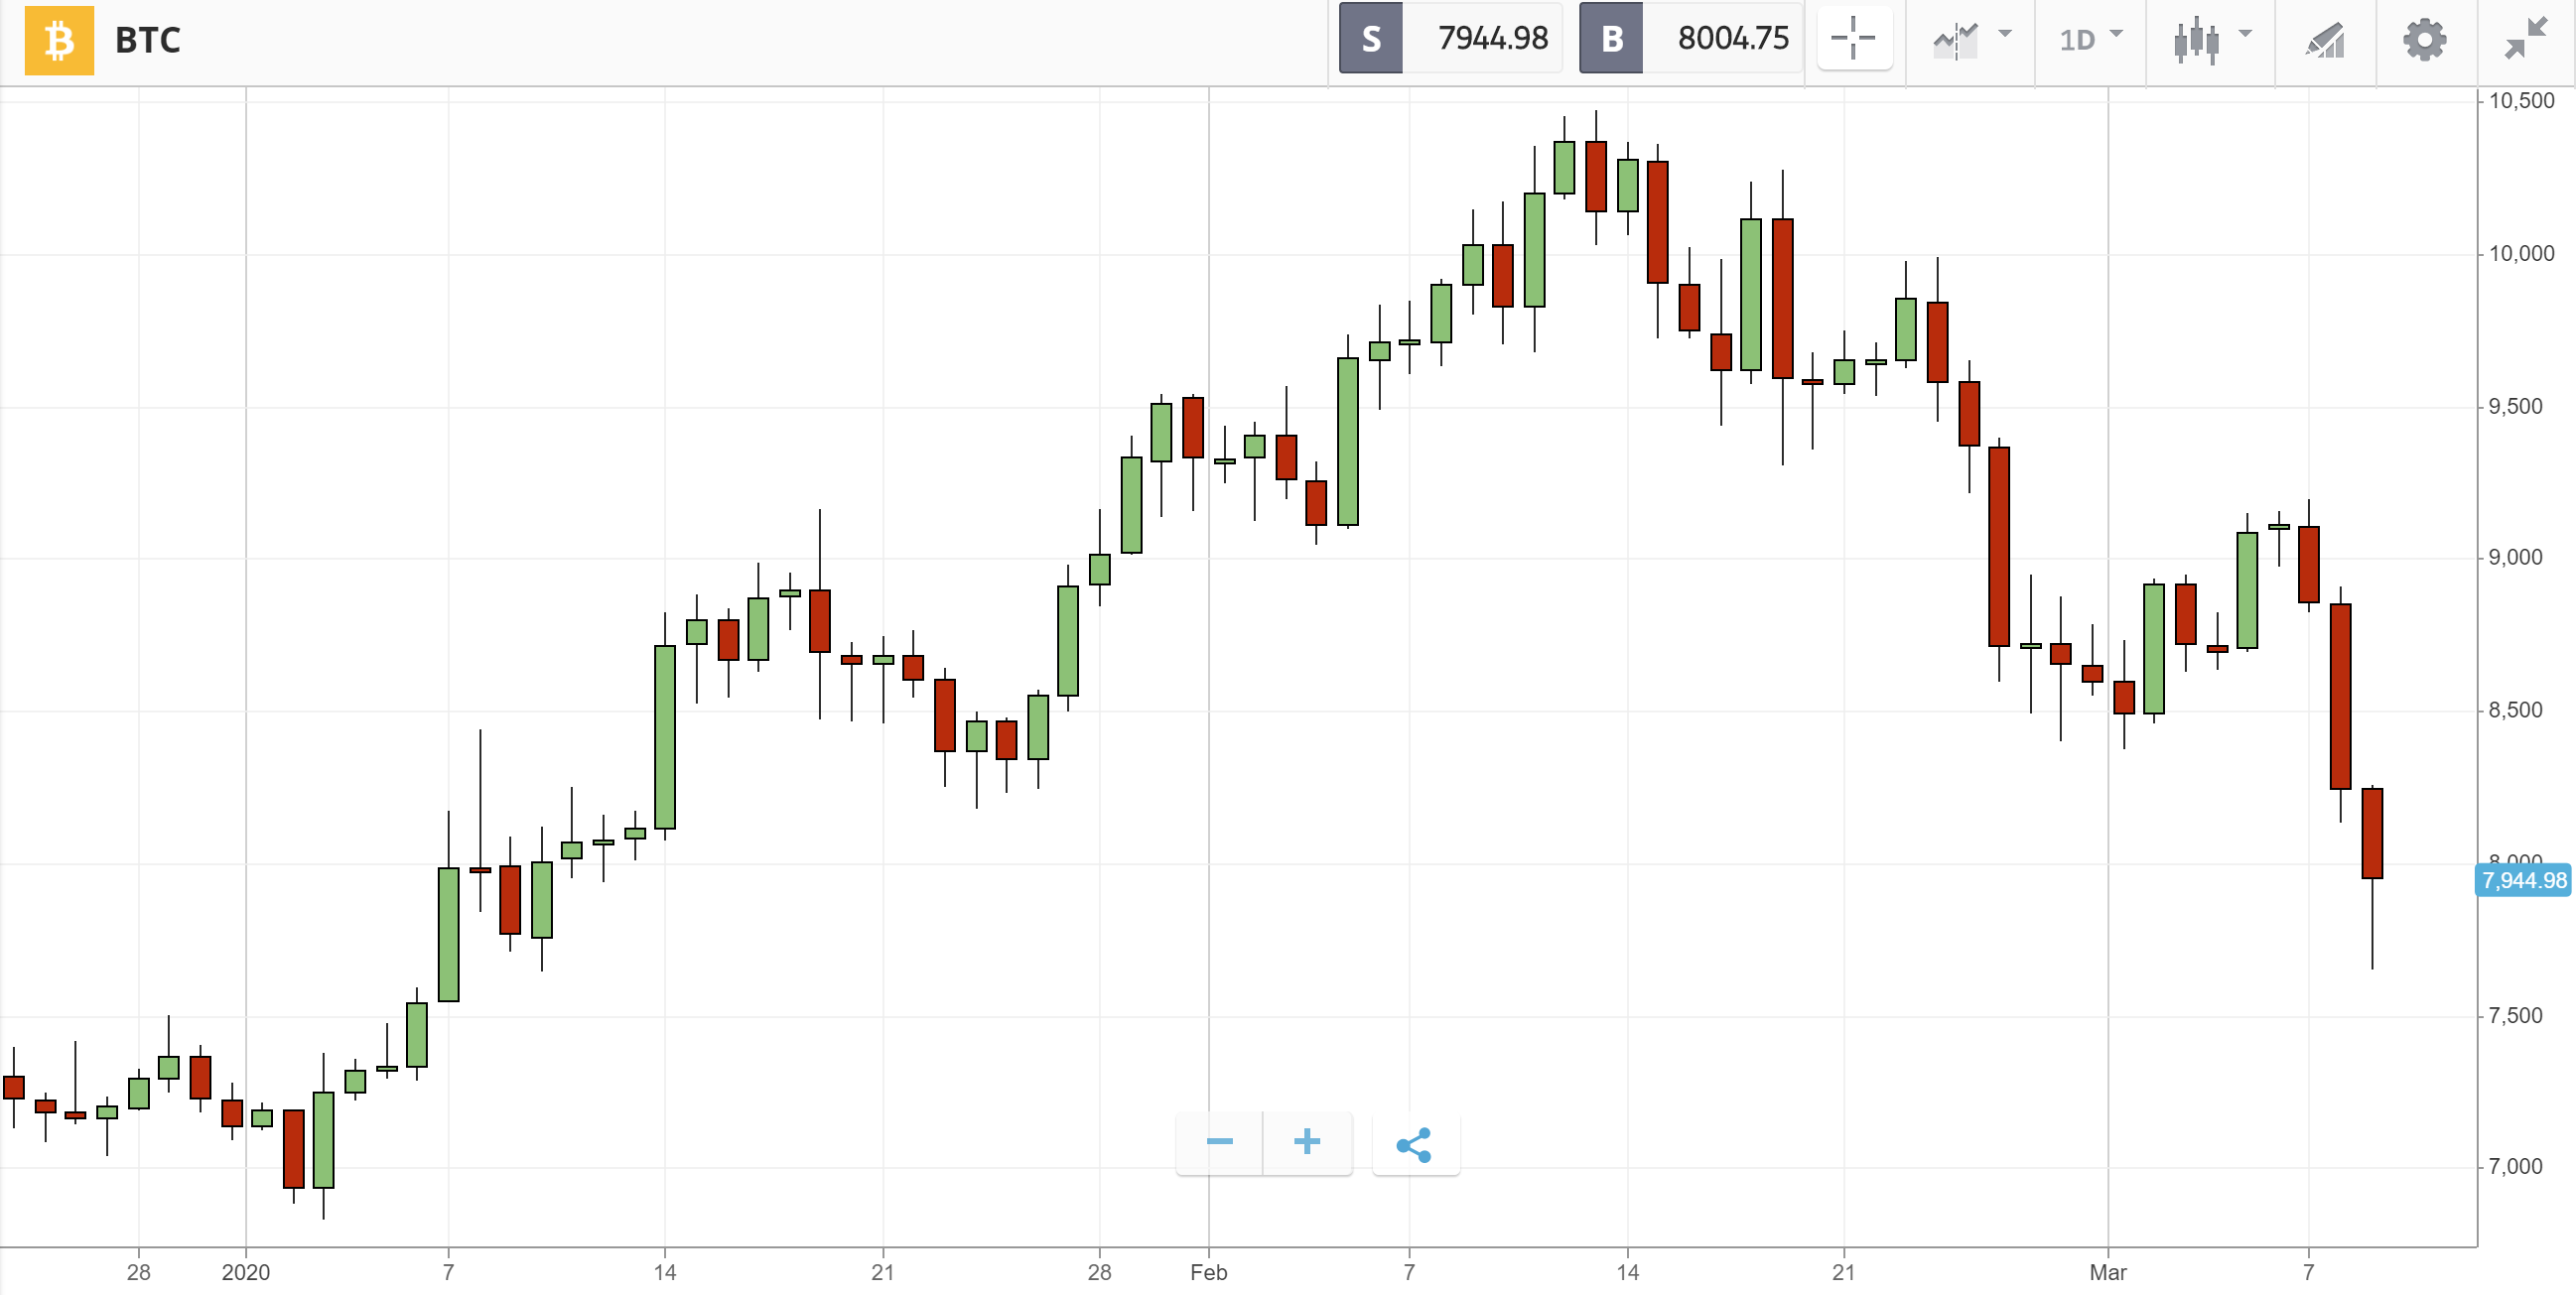Click the 7,944.98 current price label

2523,880
